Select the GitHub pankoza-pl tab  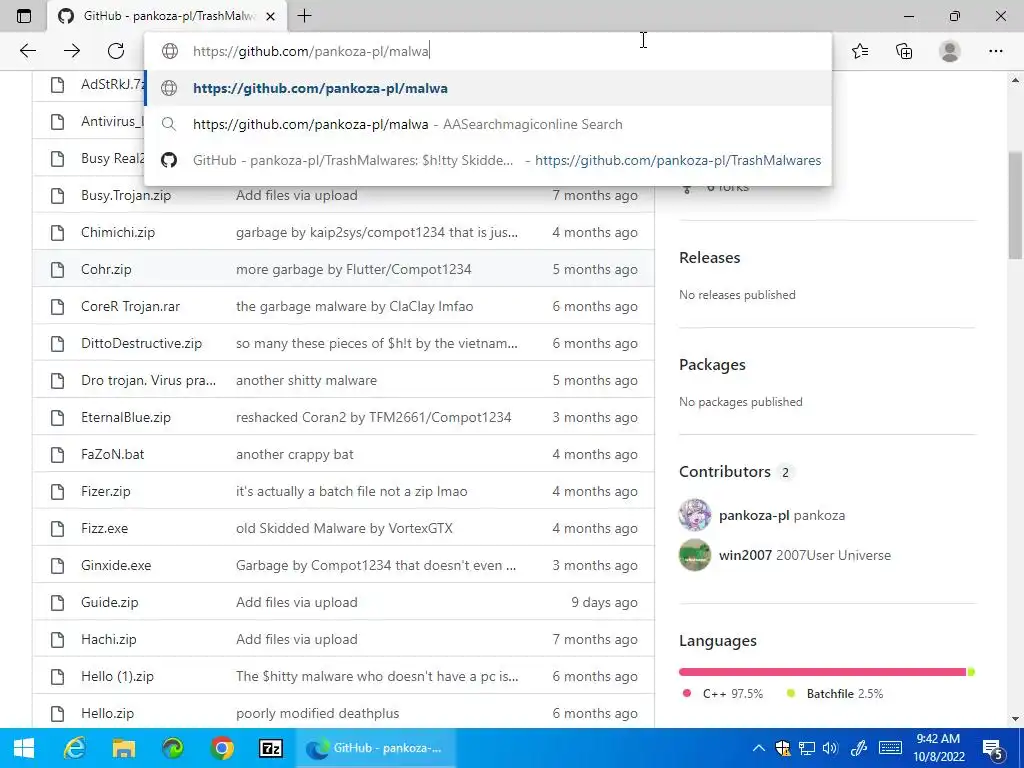(167, 16)
